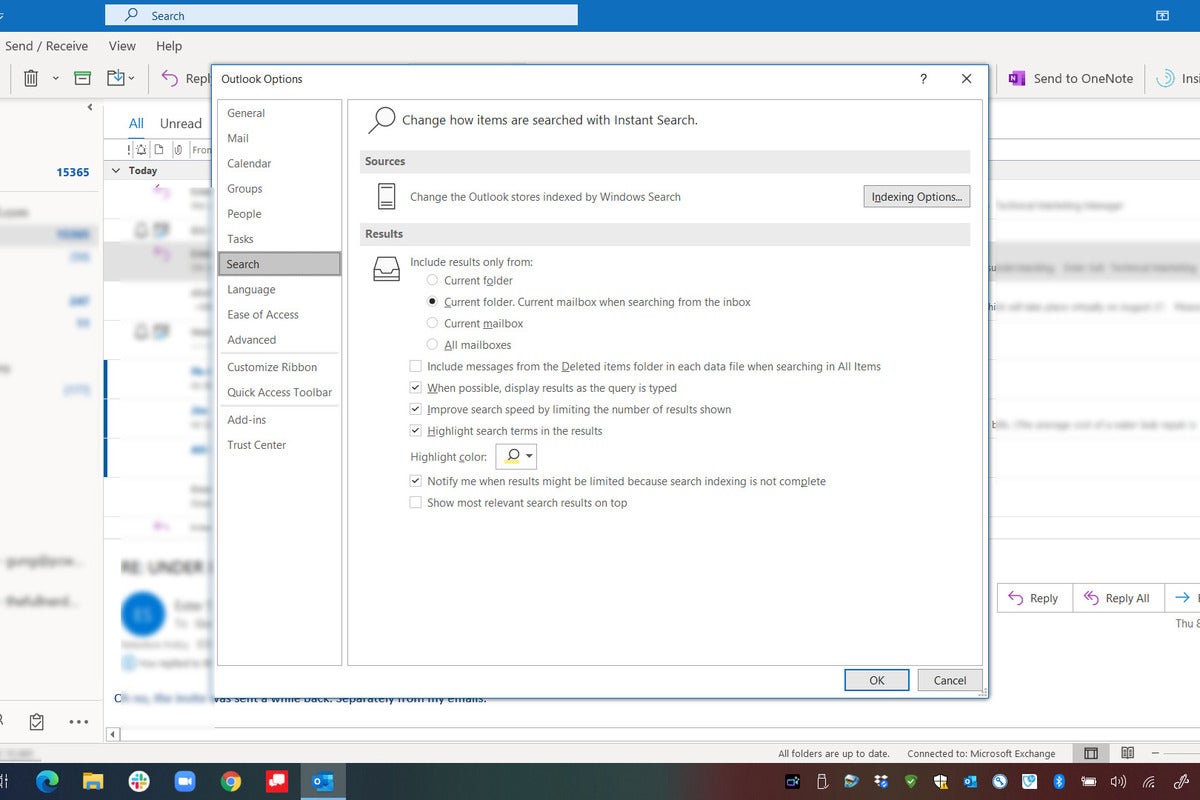The width and height of the screenshot is (1200, 800).
Task: Click the Archive box icon in the toolbar
Action: point(83,78)
